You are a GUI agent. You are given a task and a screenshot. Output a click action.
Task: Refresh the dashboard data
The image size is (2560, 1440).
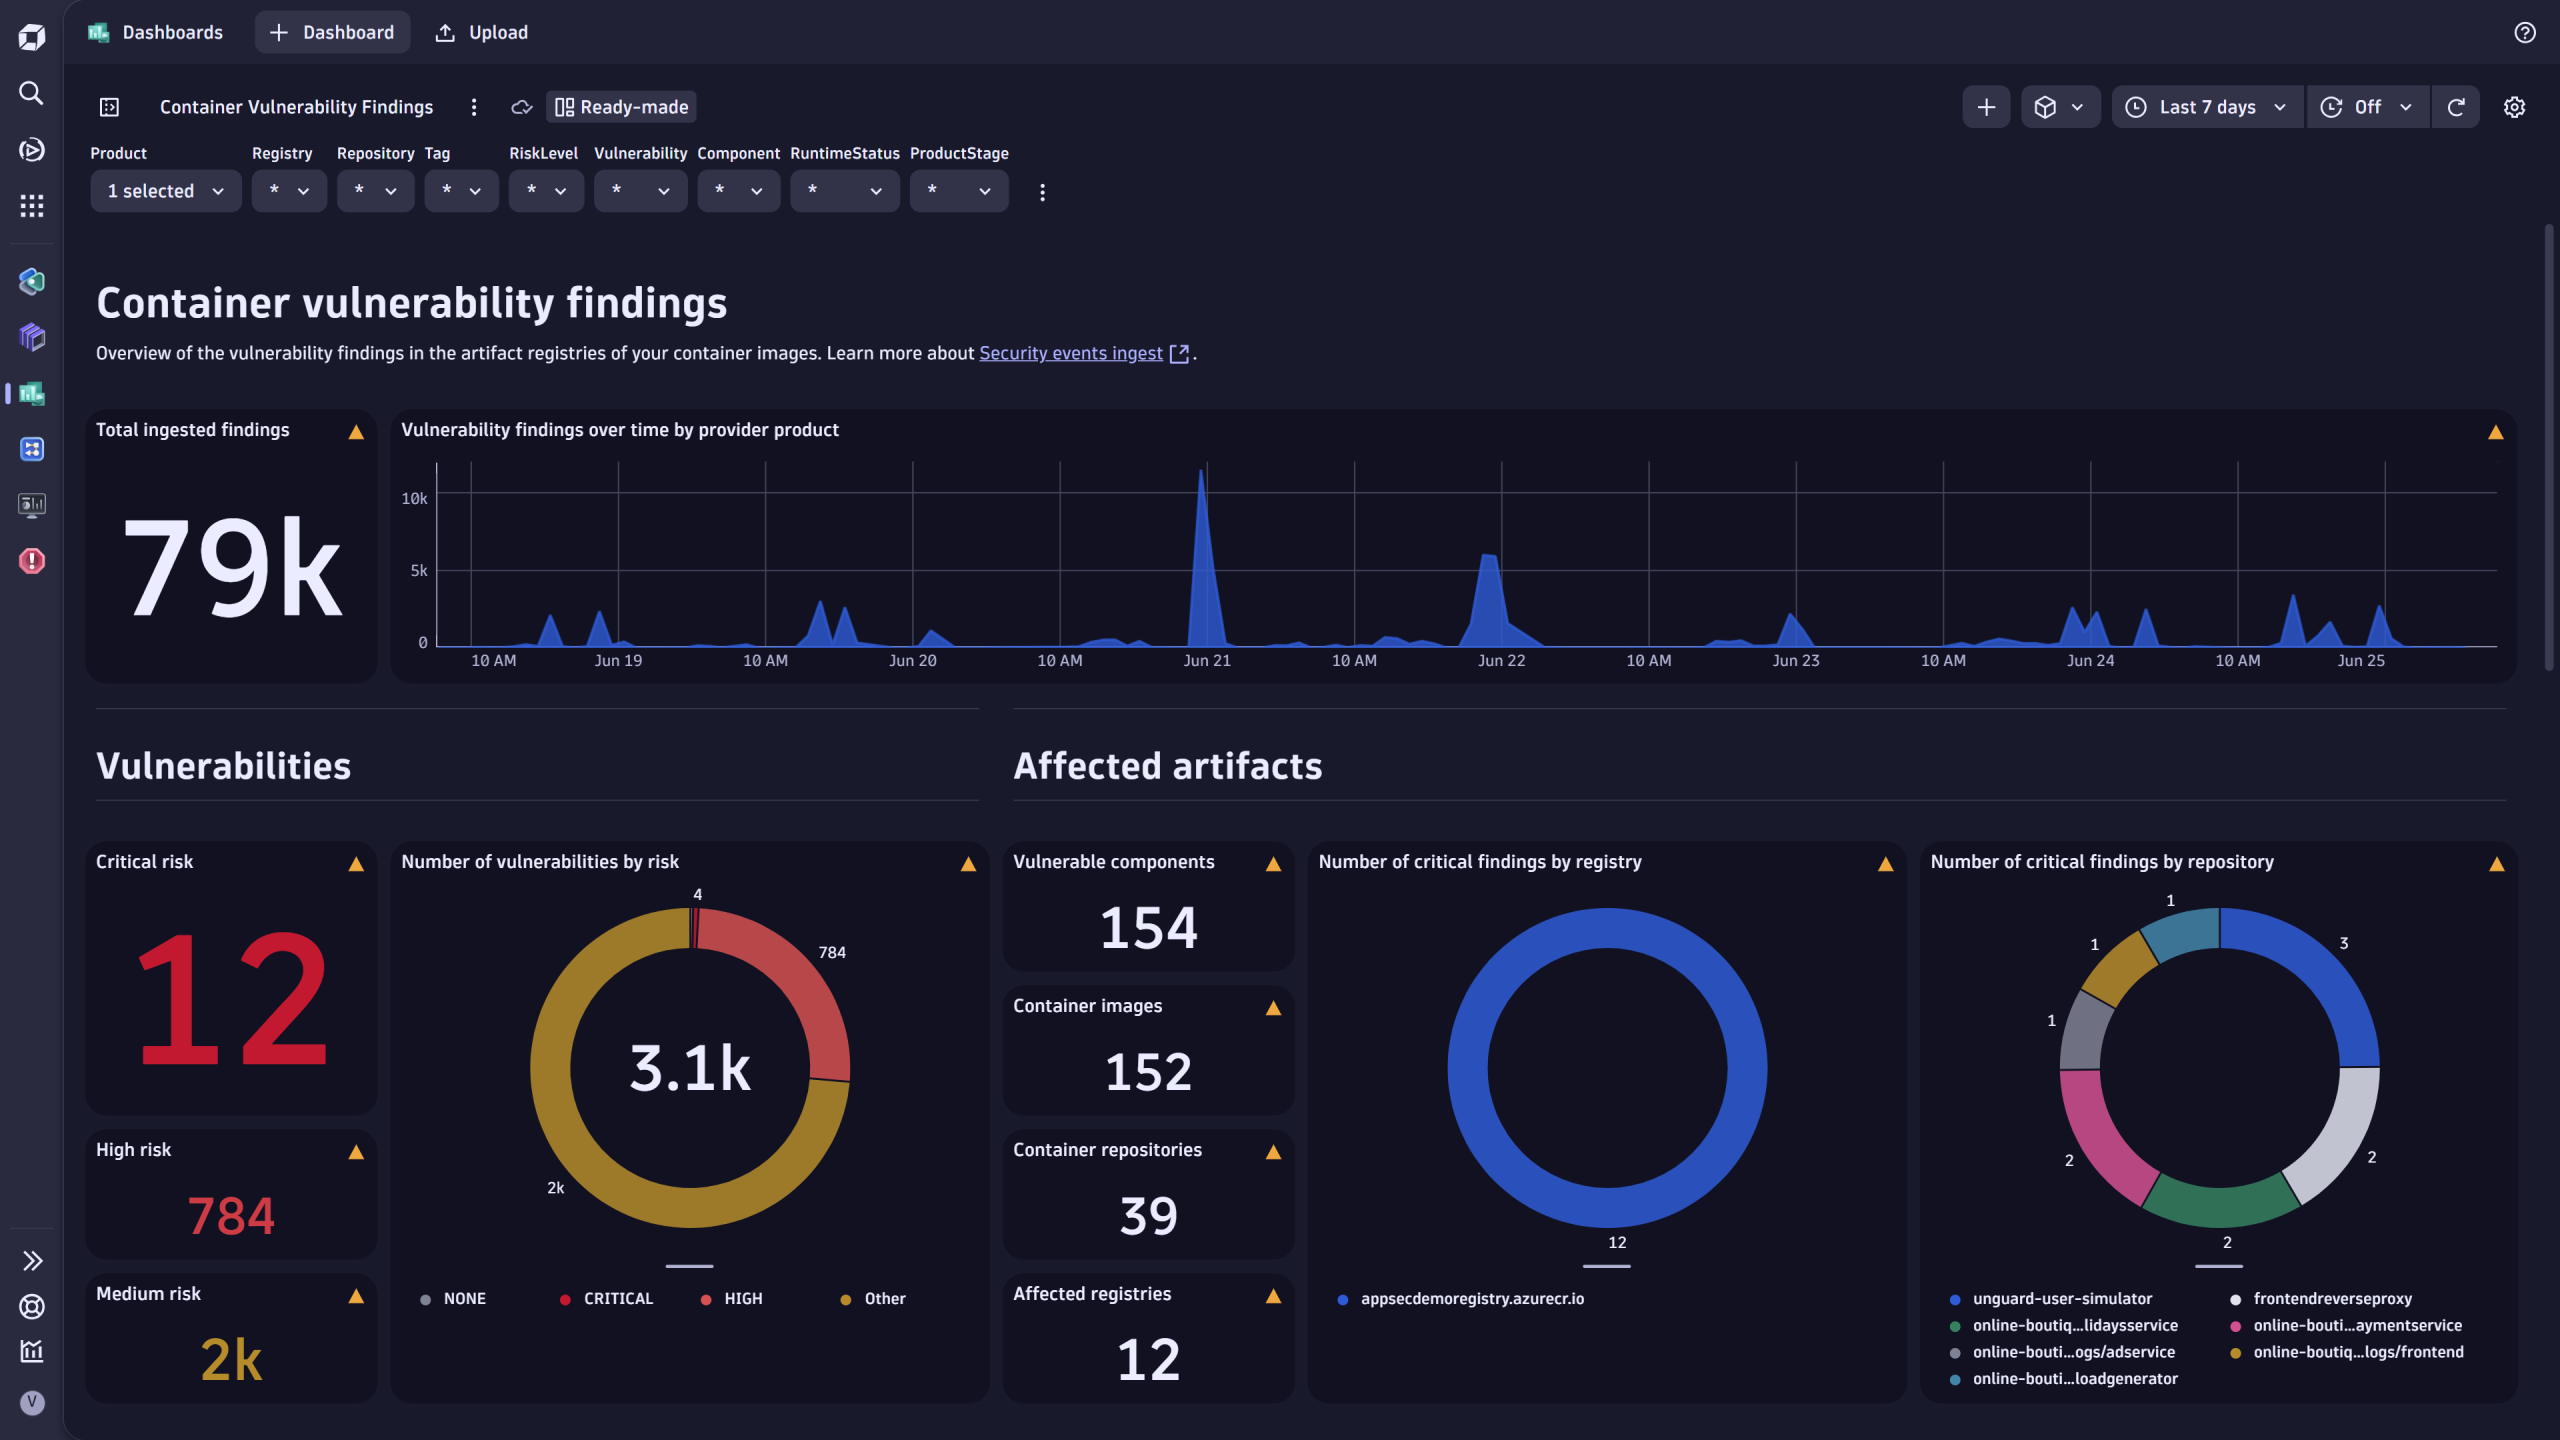coord(2456,107)
